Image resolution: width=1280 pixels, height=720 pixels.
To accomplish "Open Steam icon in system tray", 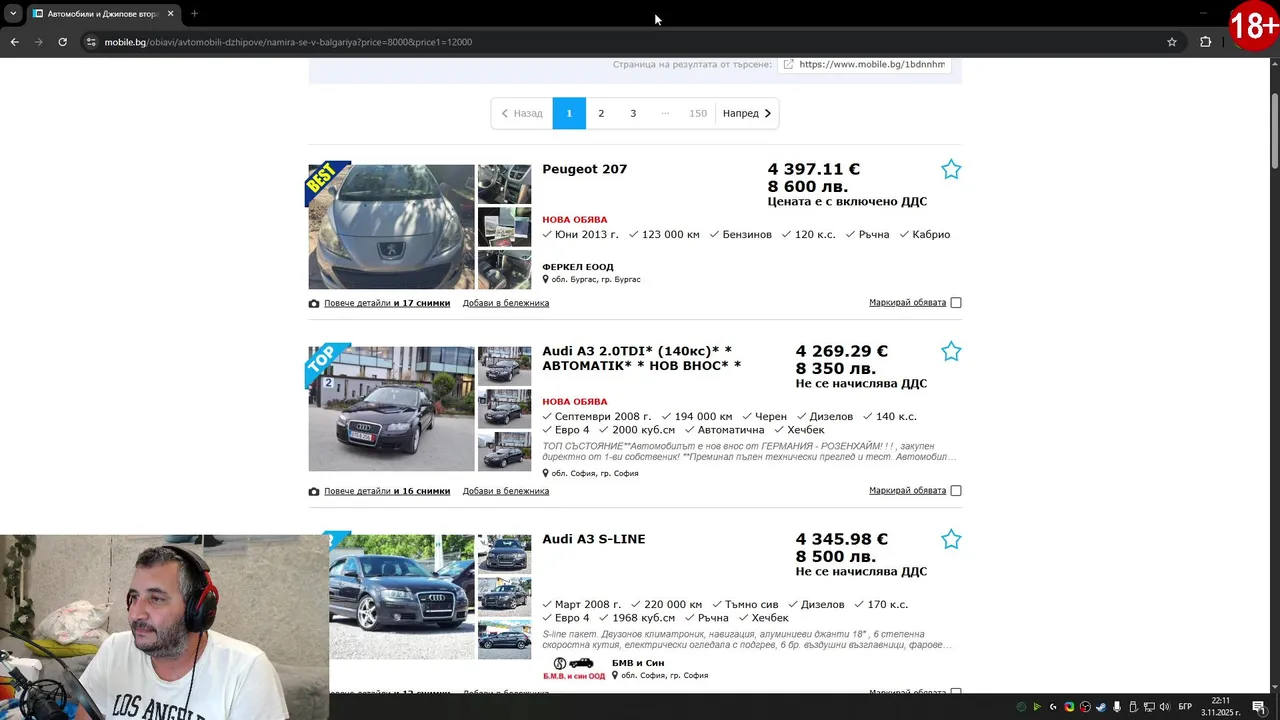I will (x=1101, y=707).
